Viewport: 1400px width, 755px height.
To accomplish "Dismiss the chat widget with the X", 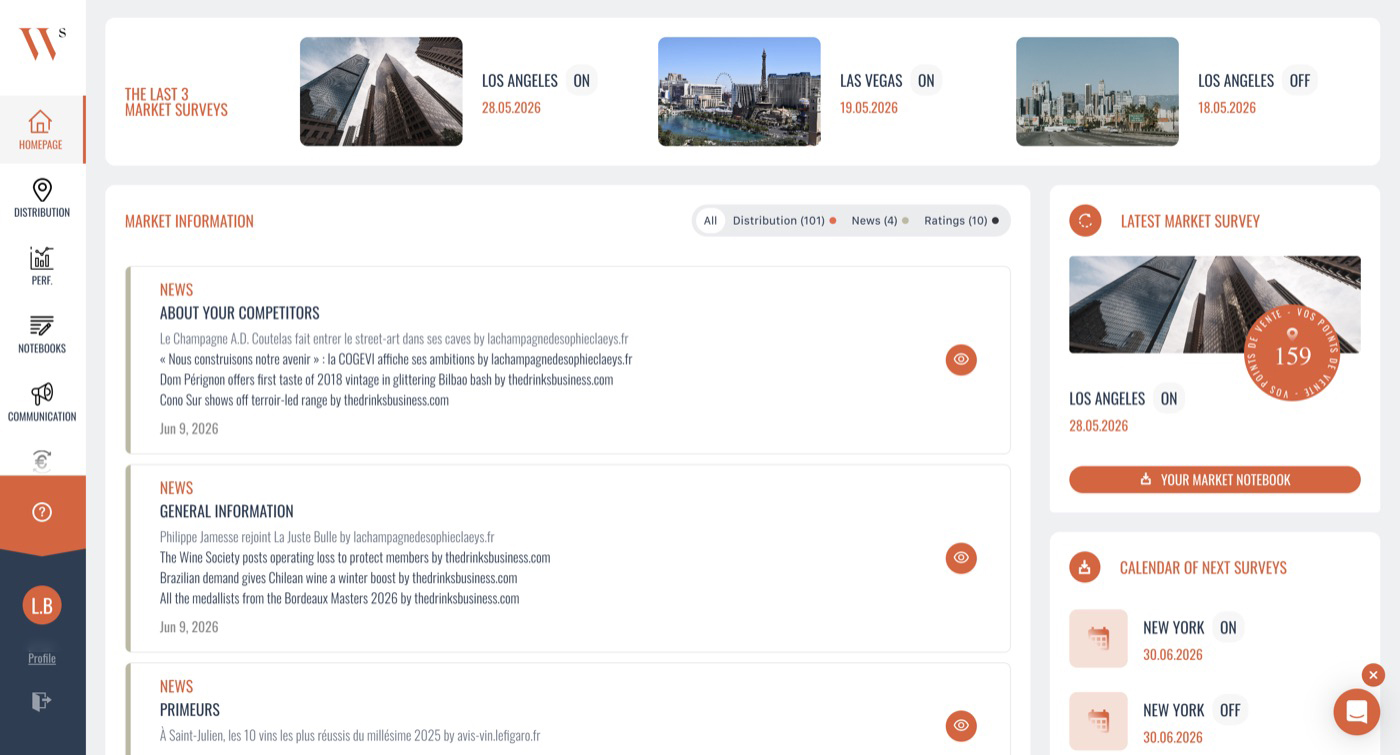I will (1373, 675).
